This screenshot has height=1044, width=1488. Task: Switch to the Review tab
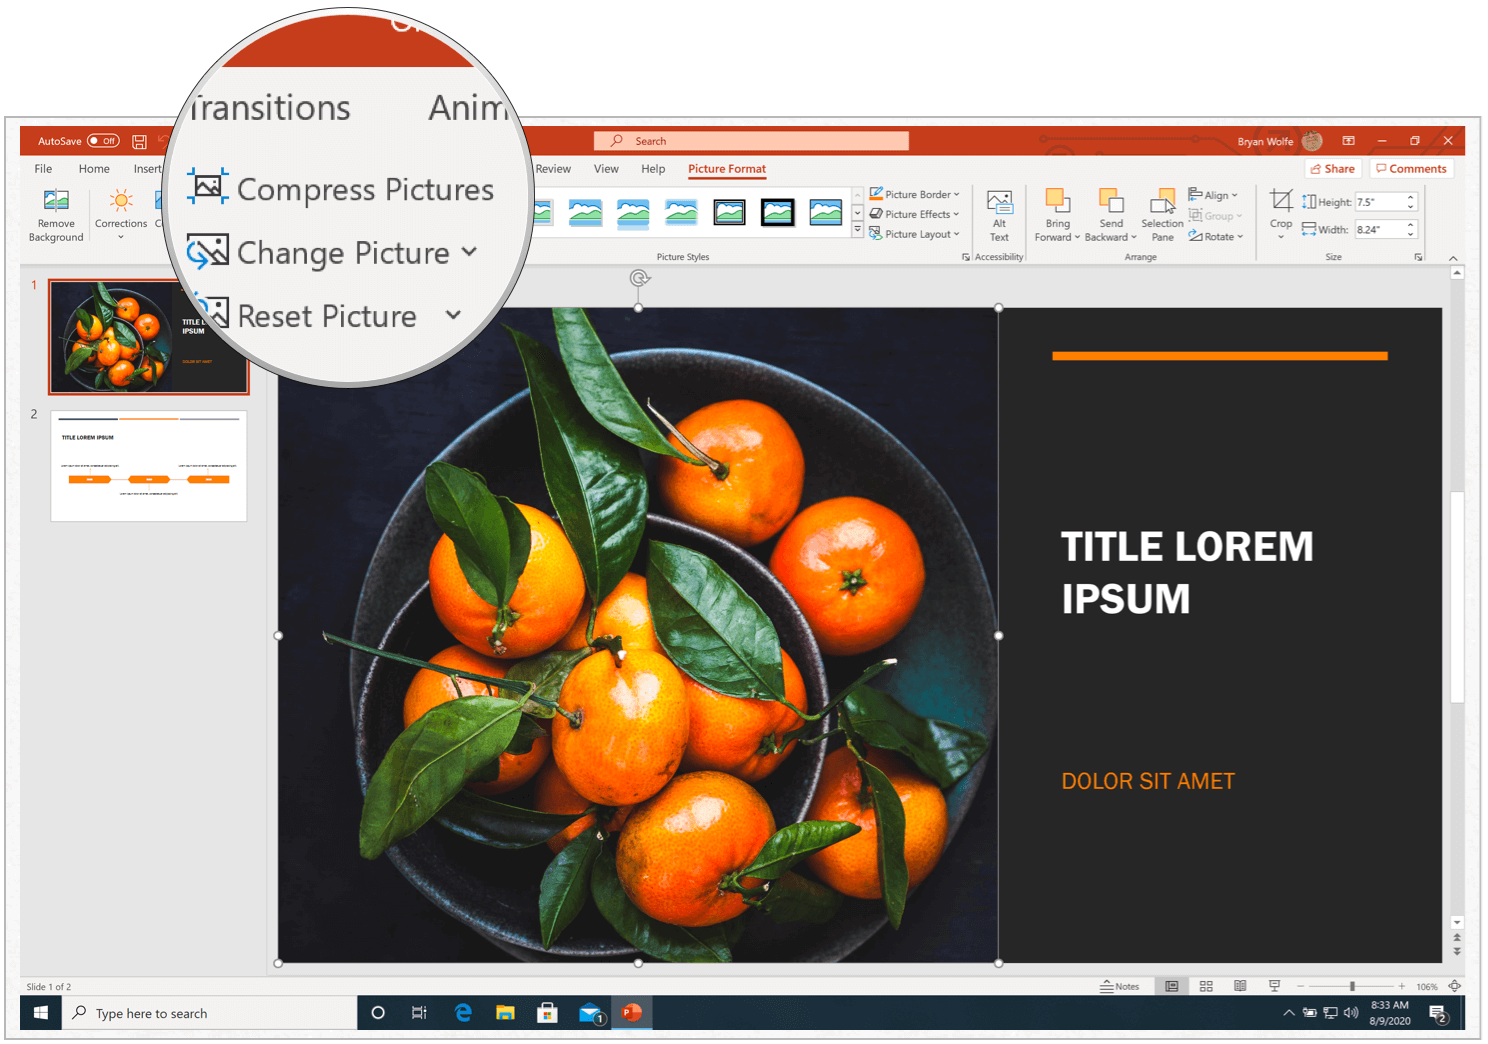(553, 169)
